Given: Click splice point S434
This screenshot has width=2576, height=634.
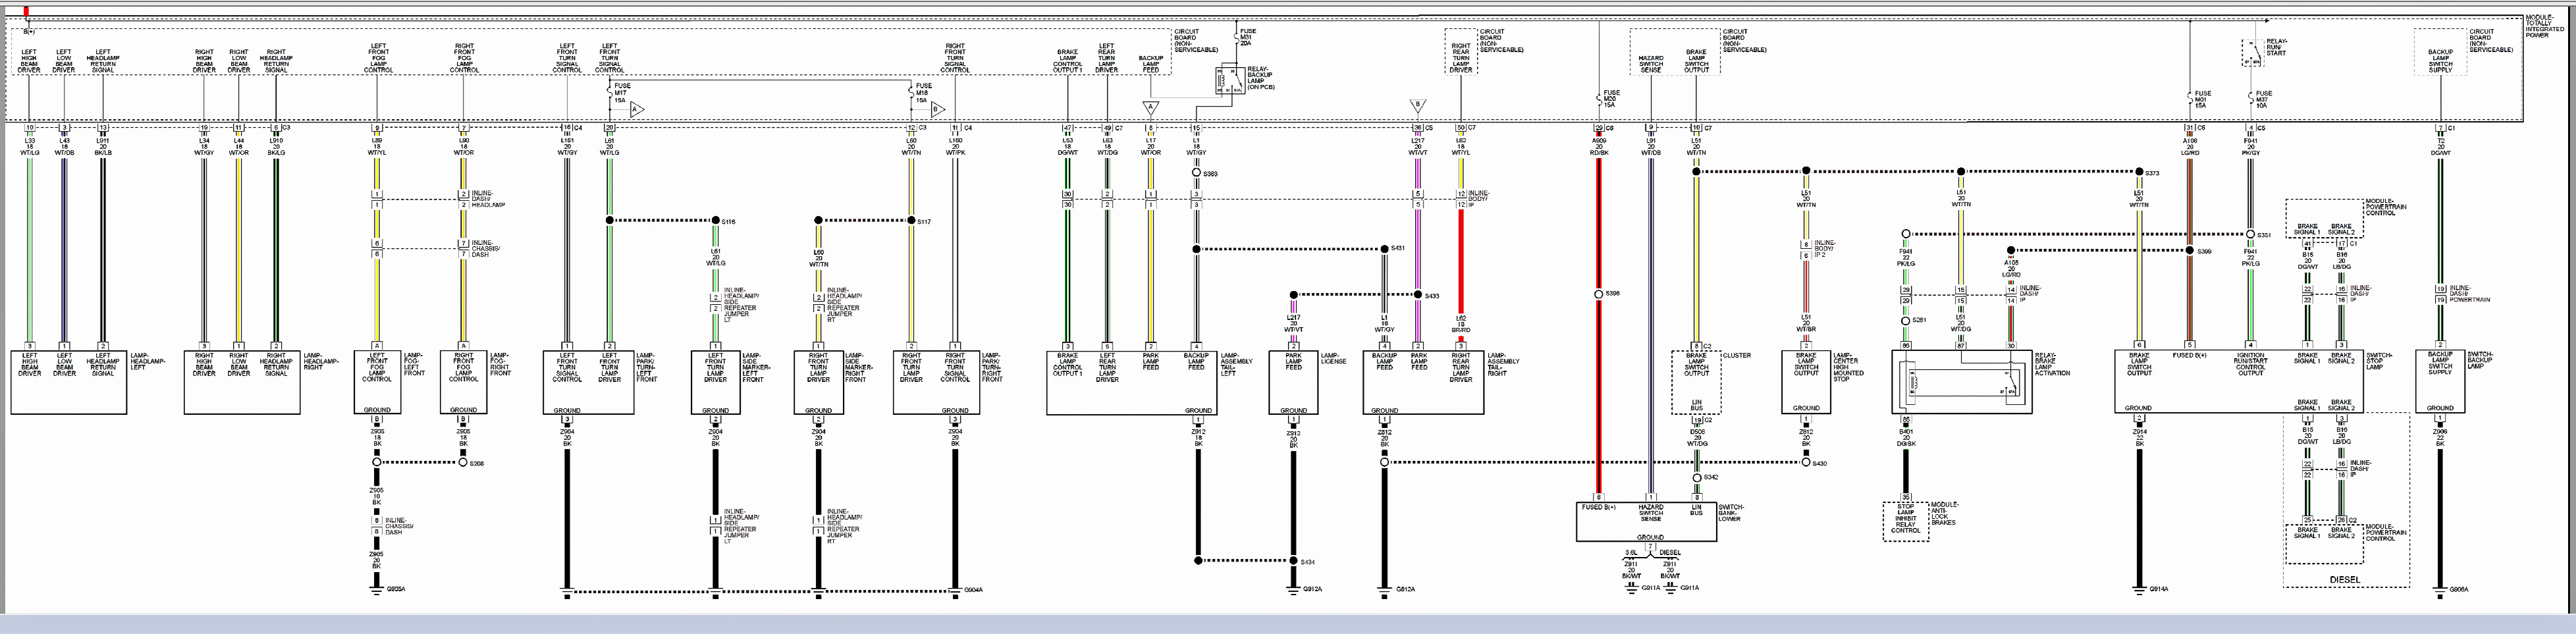Looking at the screenshot, I should click(1293, 561).
